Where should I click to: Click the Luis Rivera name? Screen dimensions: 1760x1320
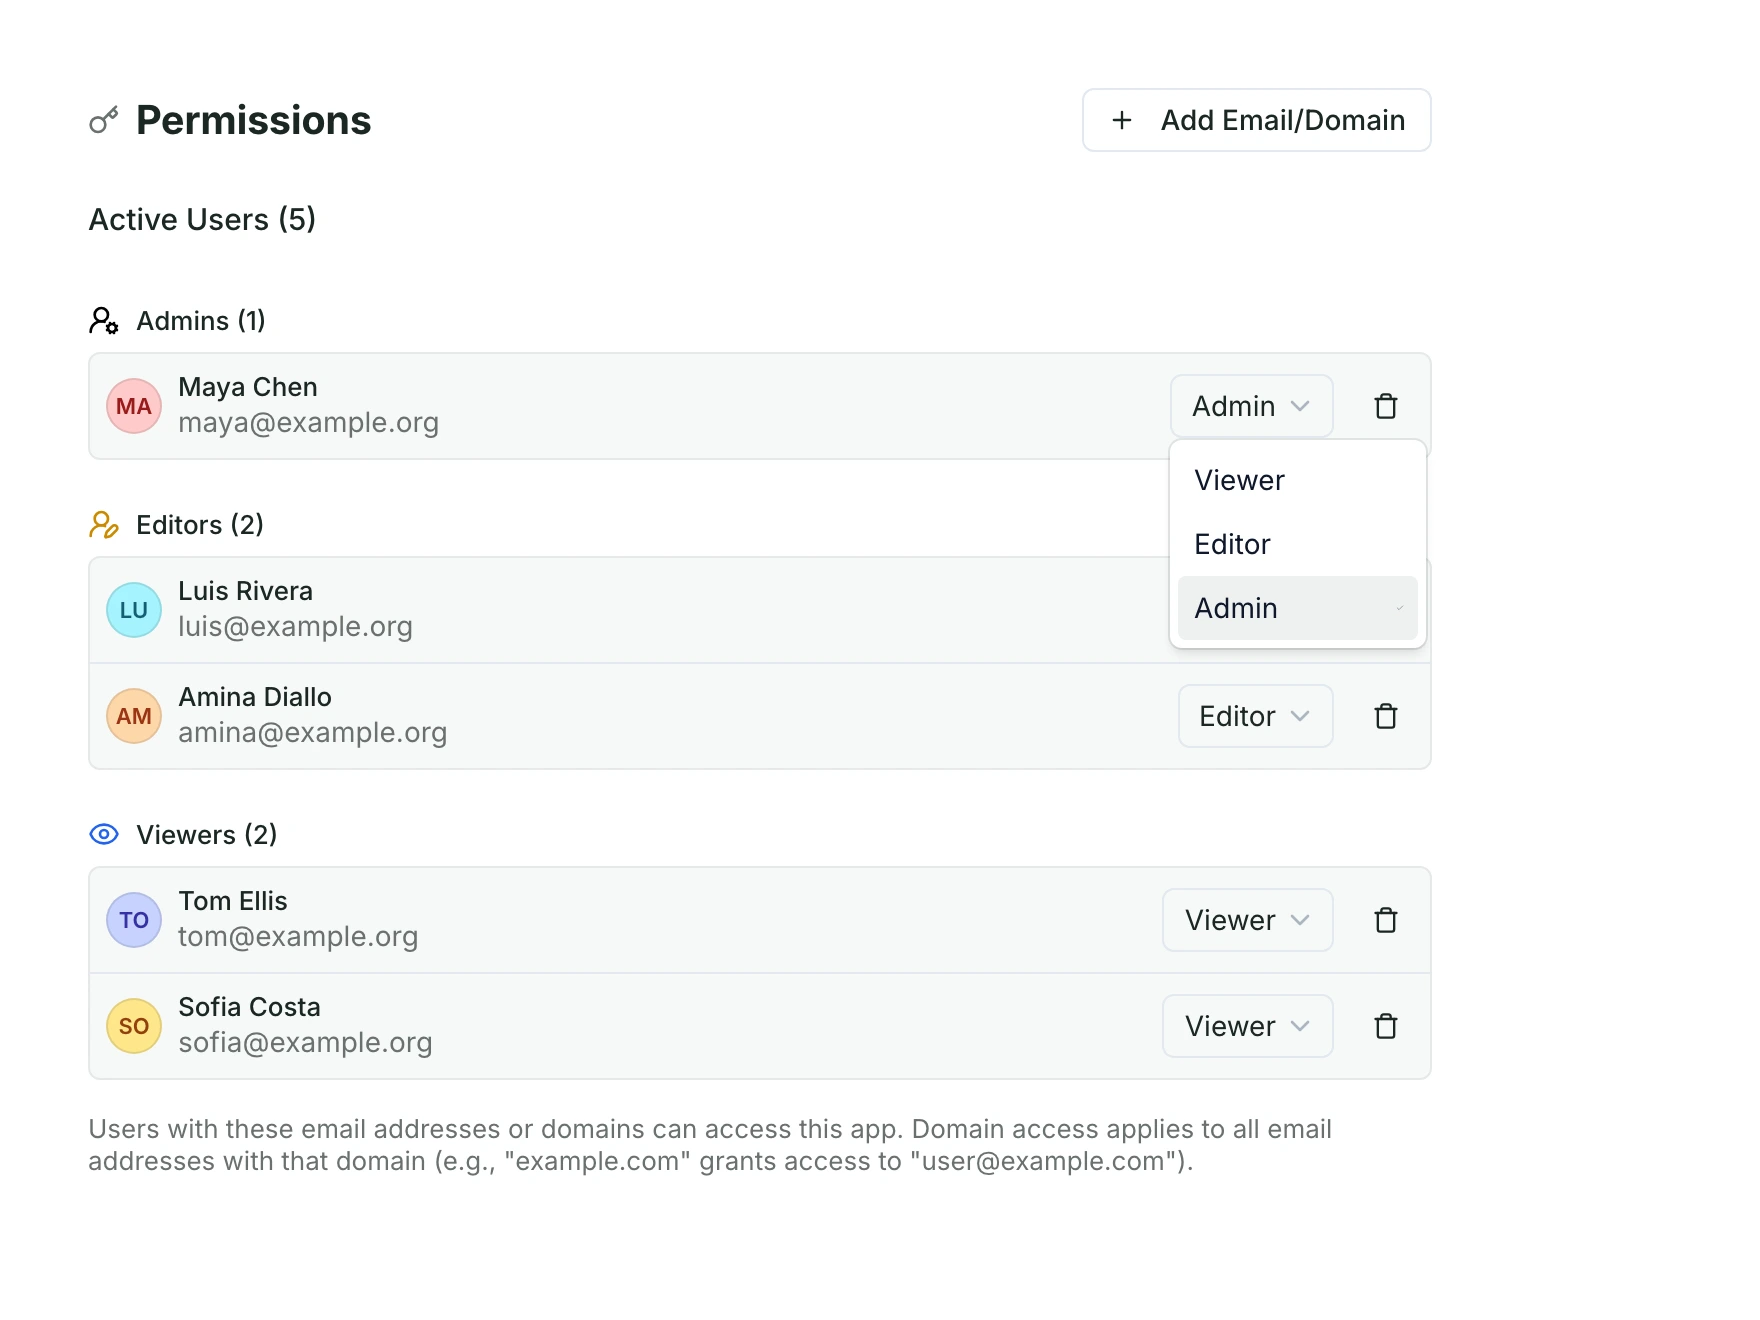click(x=245, y=591)
